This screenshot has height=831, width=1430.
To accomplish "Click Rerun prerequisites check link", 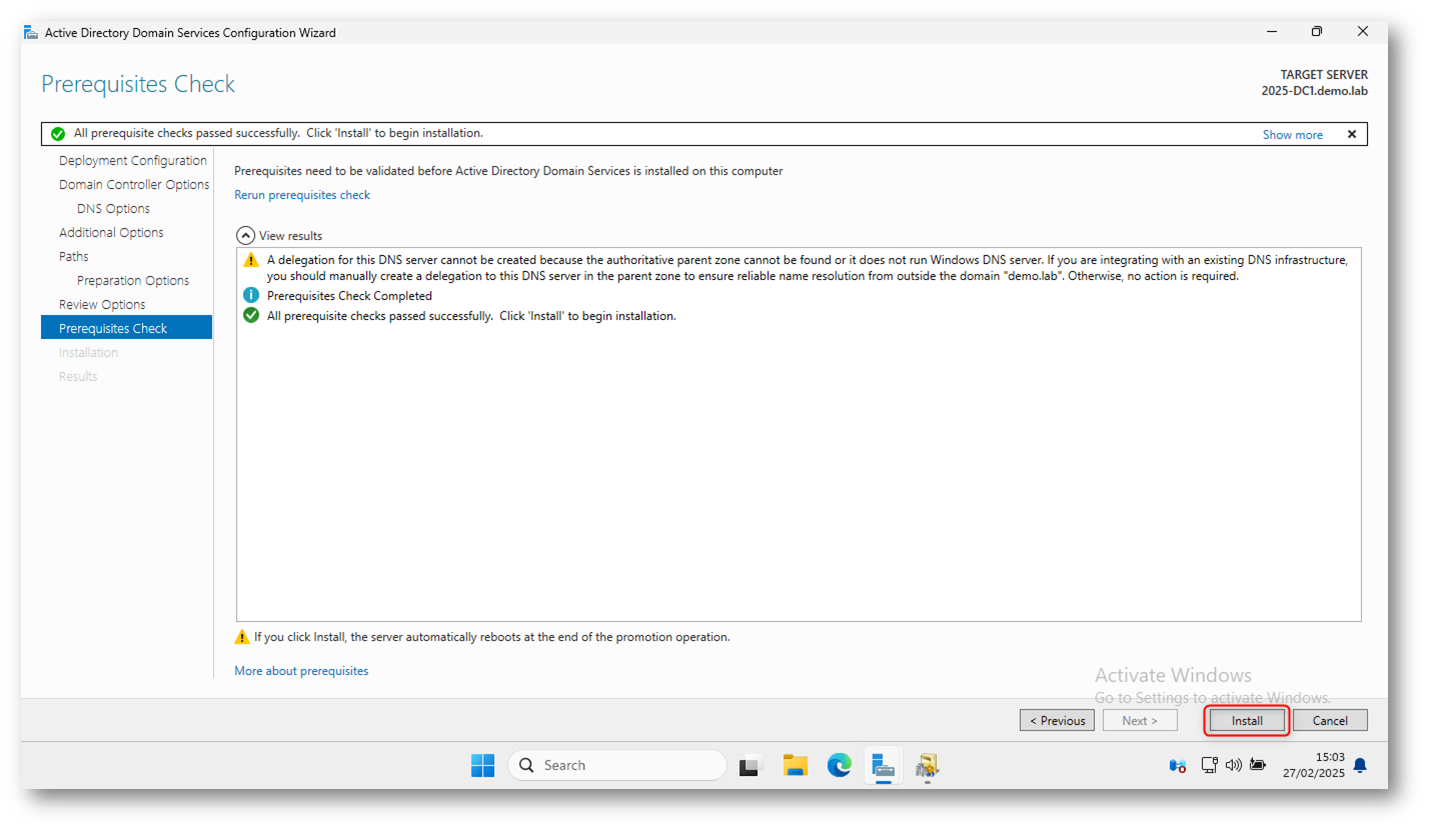I will [302, 195].
